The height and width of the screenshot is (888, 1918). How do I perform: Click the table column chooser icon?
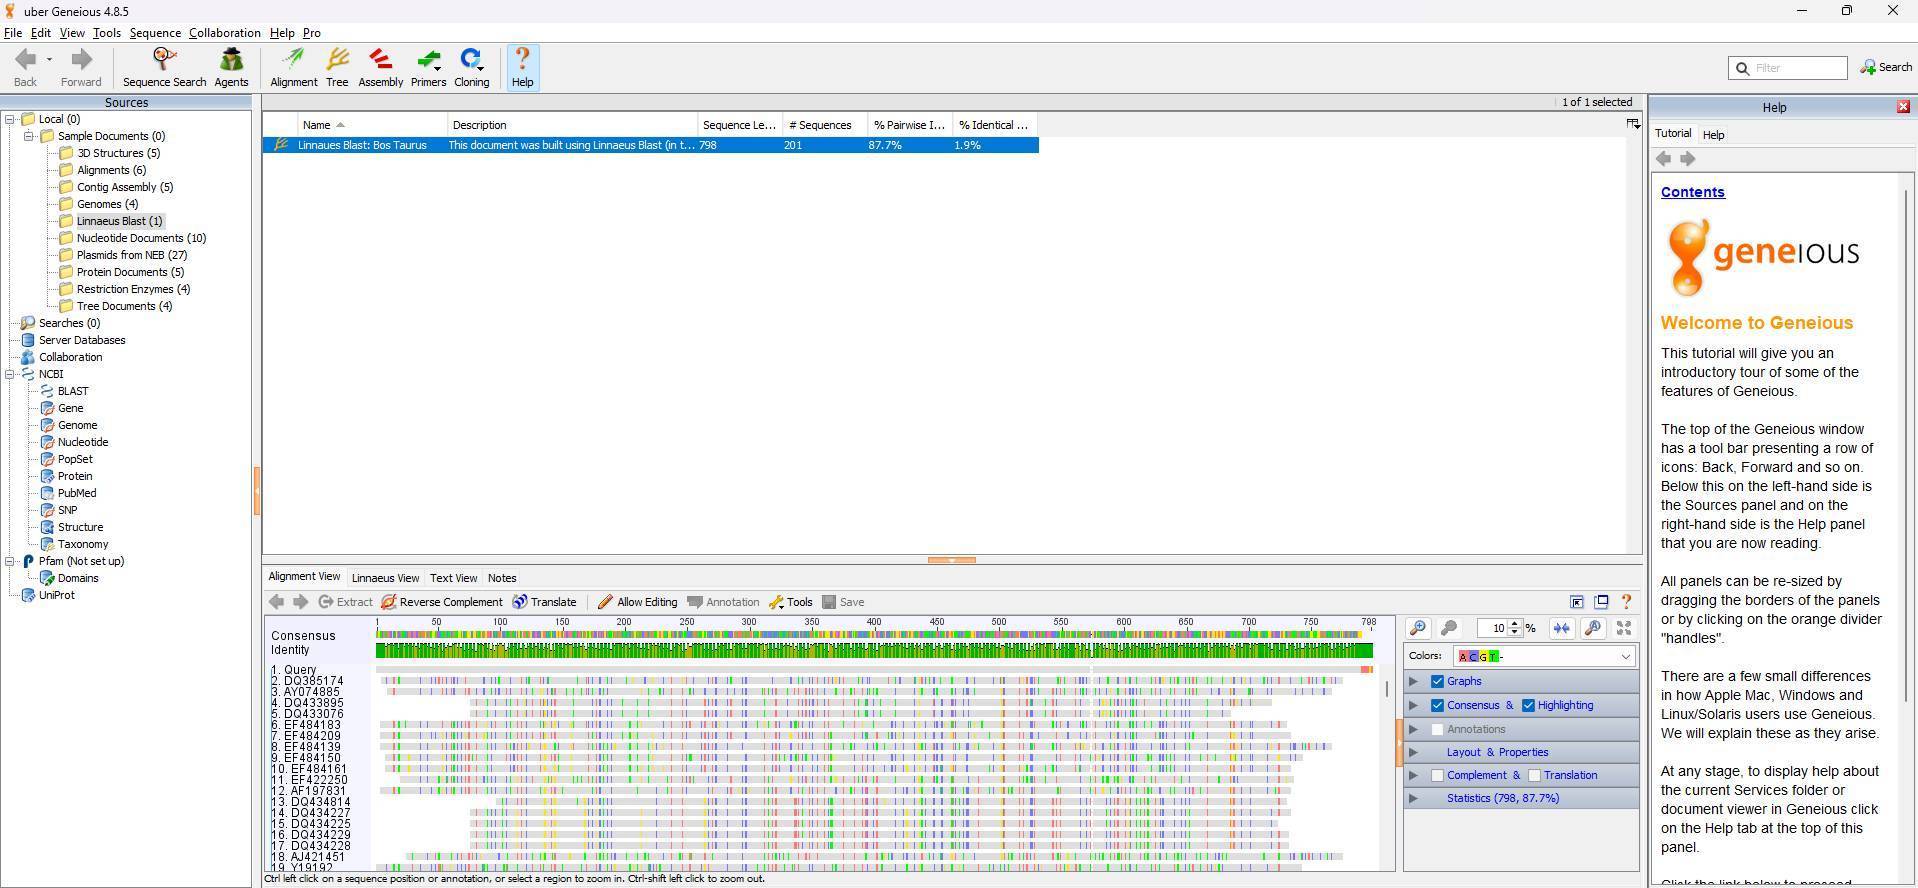point(1632,124)
